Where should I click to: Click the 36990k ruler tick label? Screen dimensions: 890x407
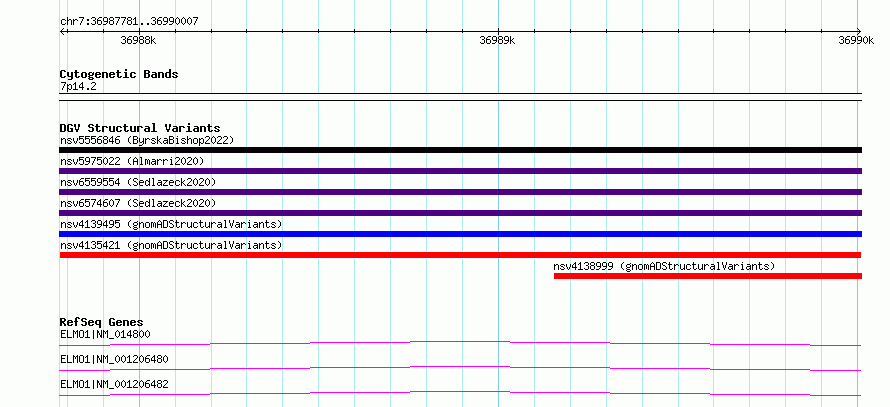click(x=856, y=40)
